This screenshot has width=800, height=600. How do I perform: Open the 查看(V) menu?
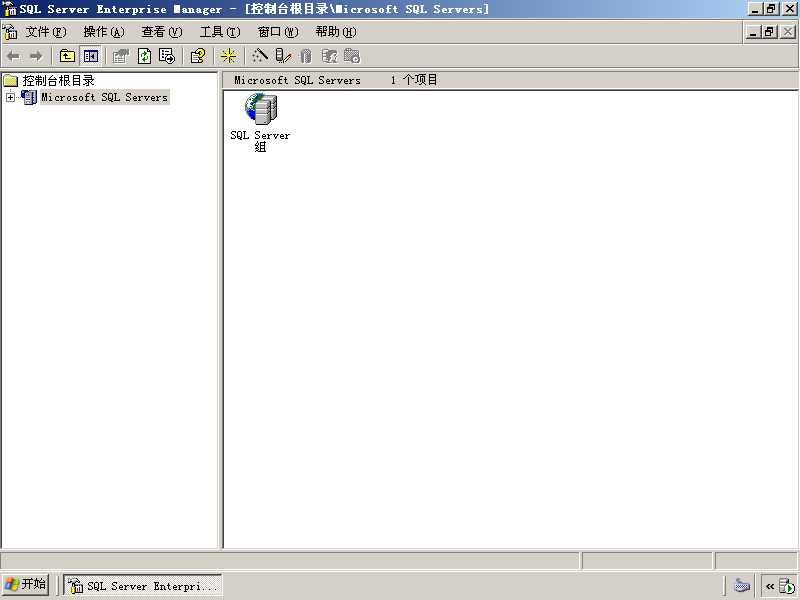[x=162, y=32]
